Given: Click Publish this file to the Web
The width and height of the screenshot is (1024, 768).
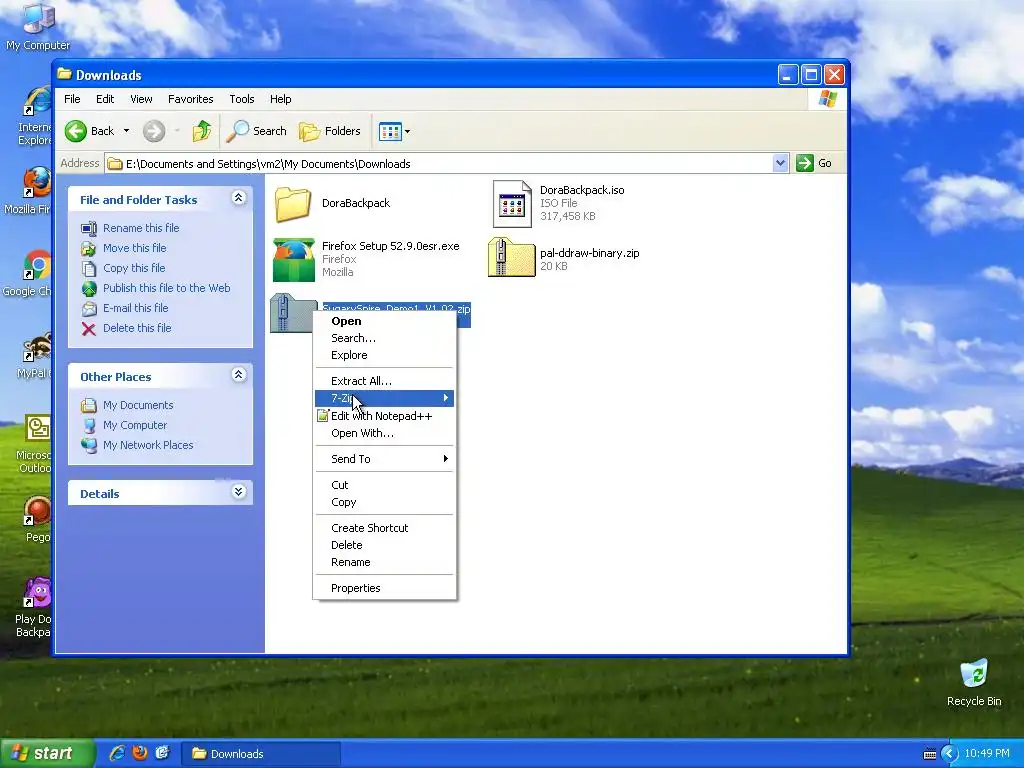Looking at the screenshot, I should (x=167, y=288).
